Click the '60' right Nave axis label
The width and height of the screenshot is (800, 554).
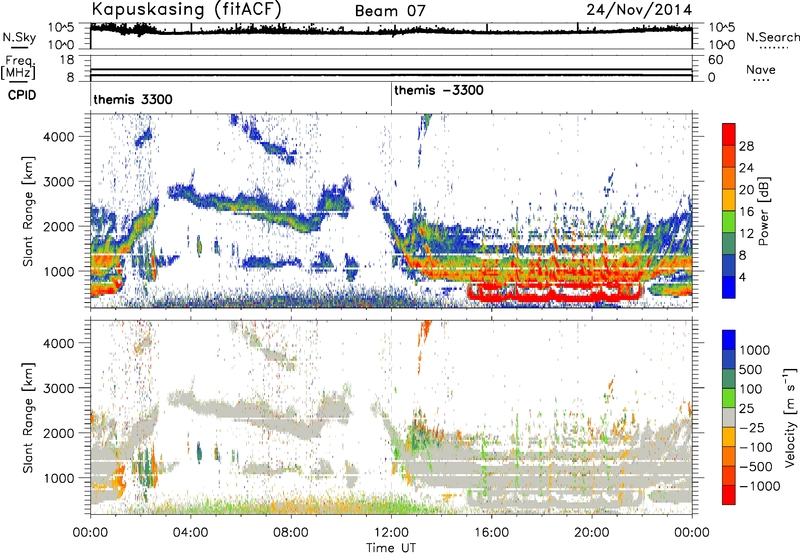pos(715,60)
